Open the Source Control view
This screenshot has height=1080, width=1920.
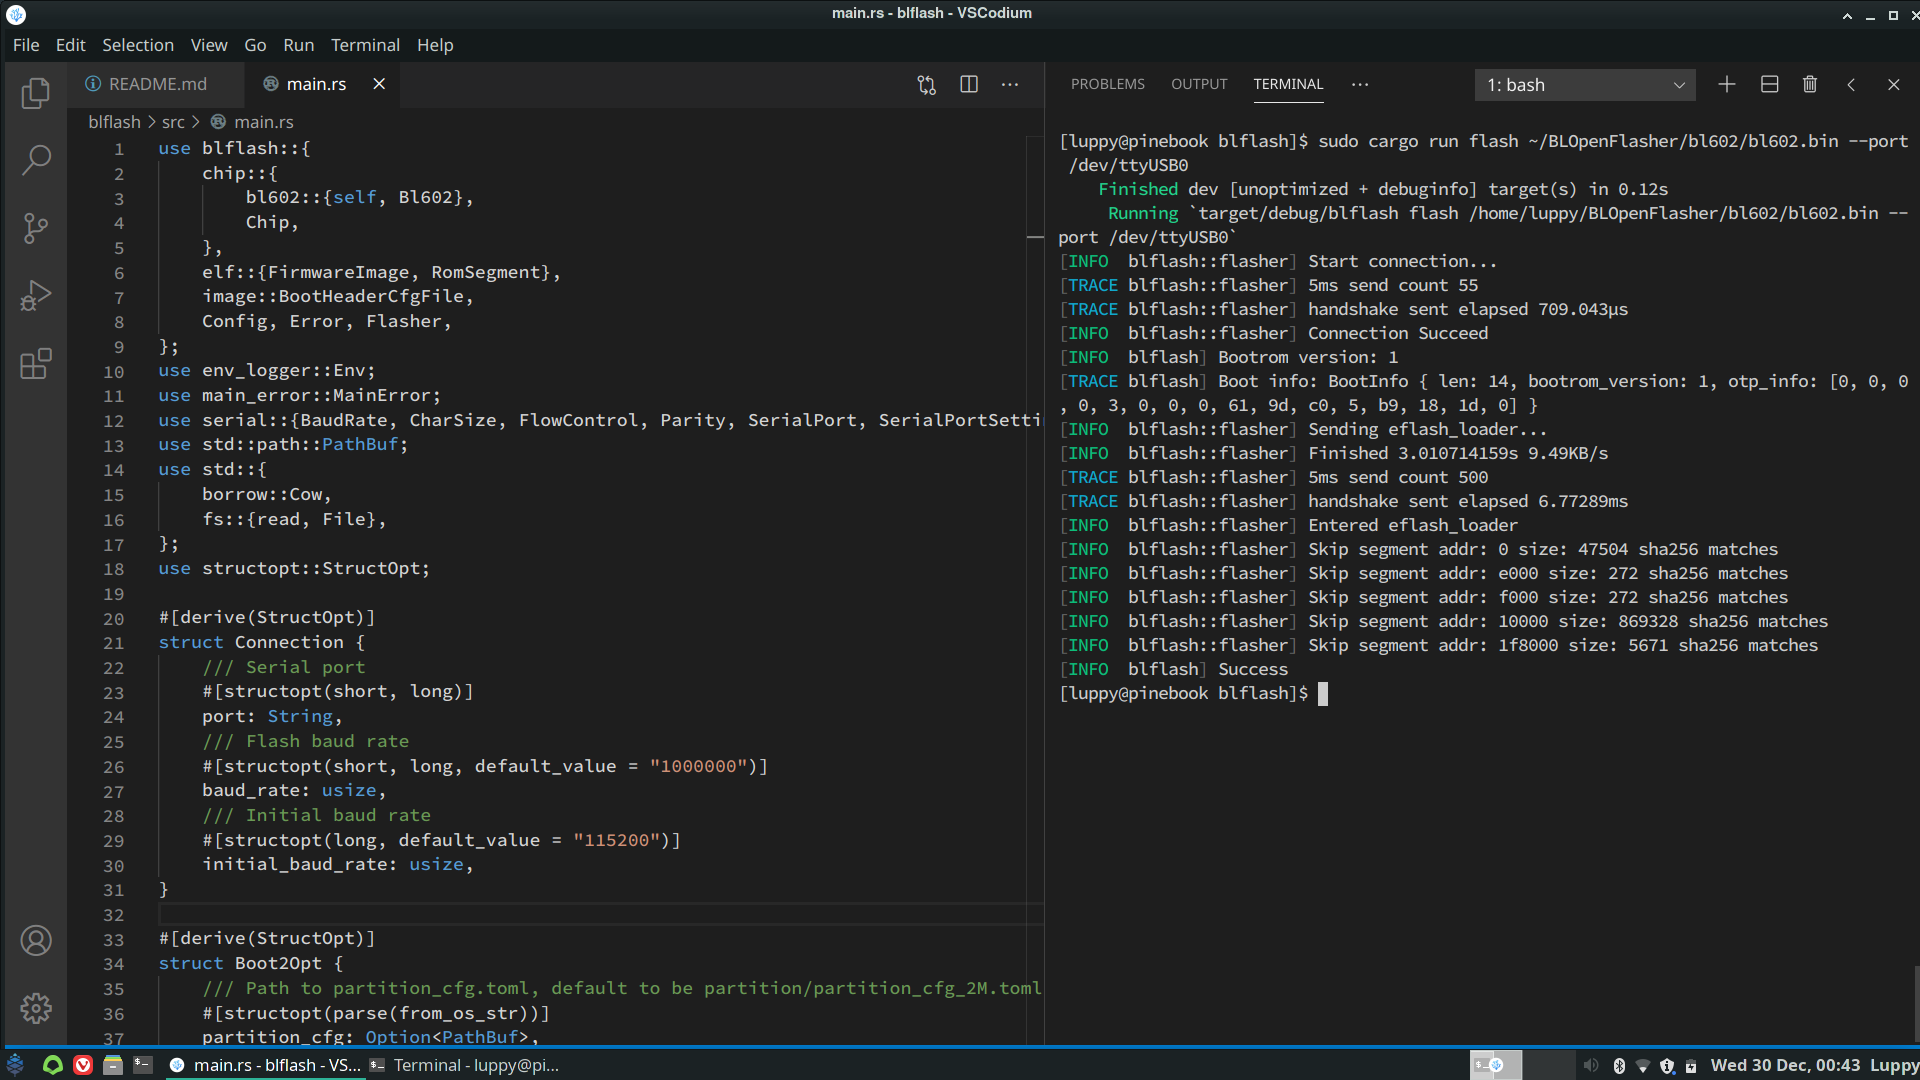pyautogui.click(x=36, y=228)
